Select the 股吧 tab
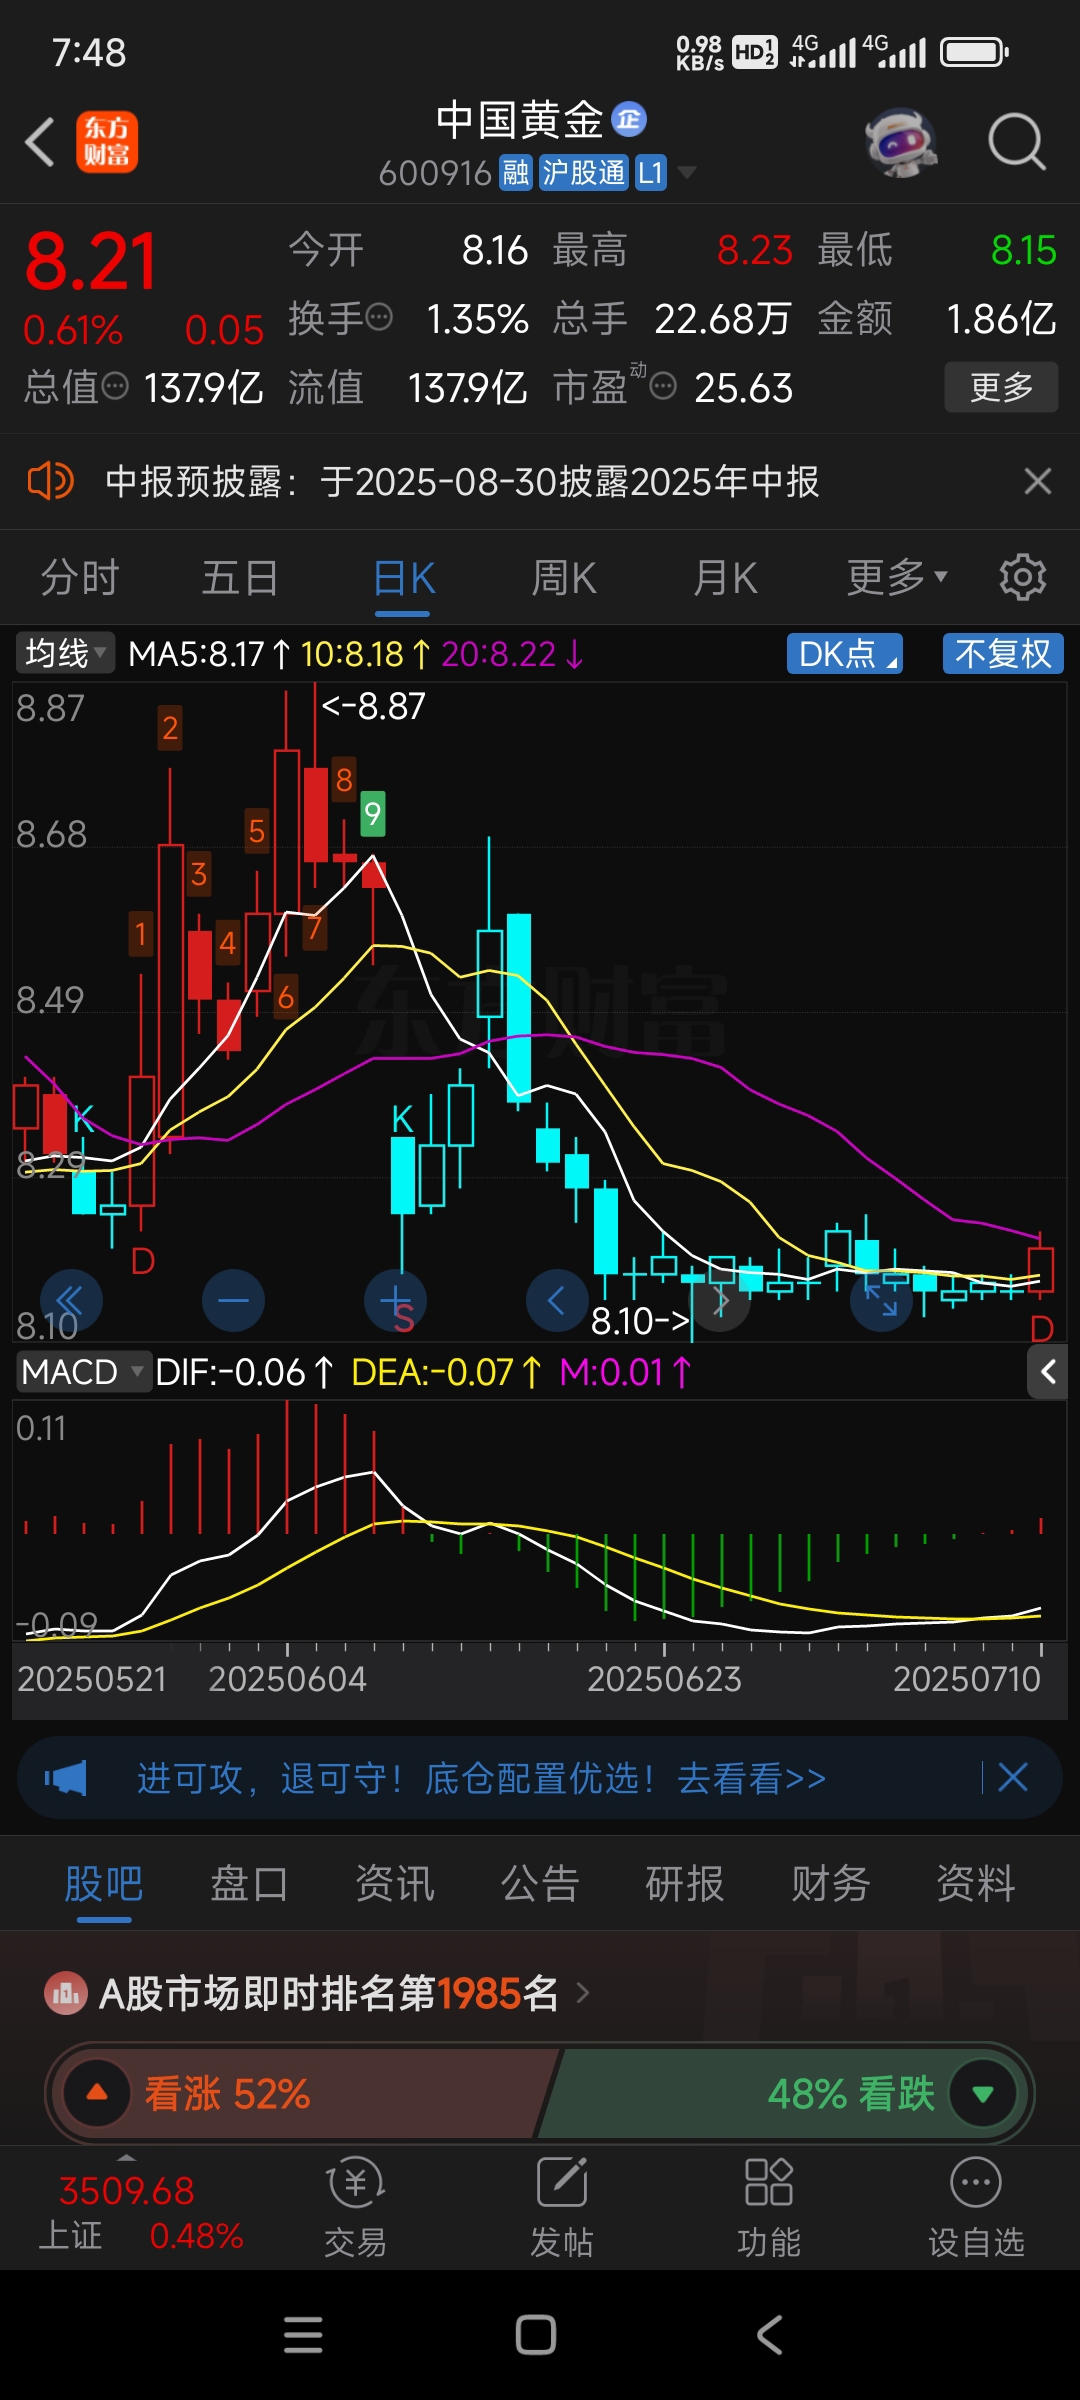The image size is (1080, 2400). 104,1884
